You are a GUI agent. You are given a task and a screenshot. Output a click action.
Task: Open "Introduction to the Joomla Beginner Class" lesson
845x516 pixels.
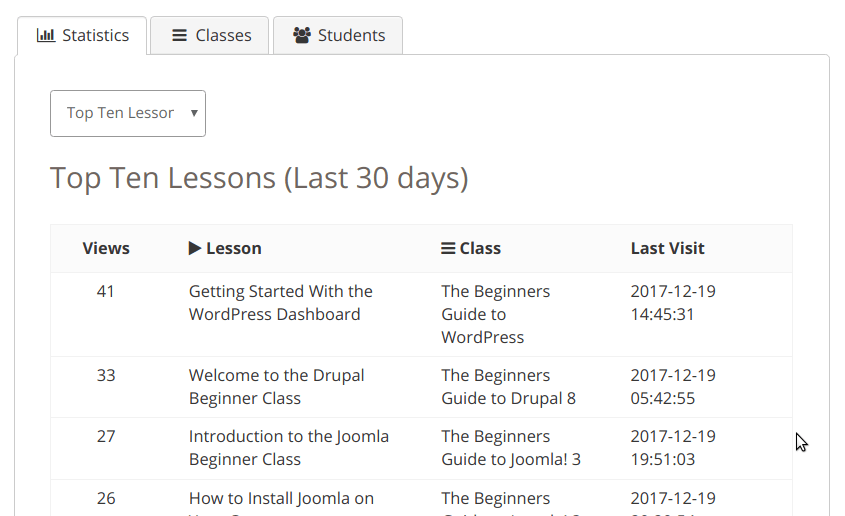point(288,448)
